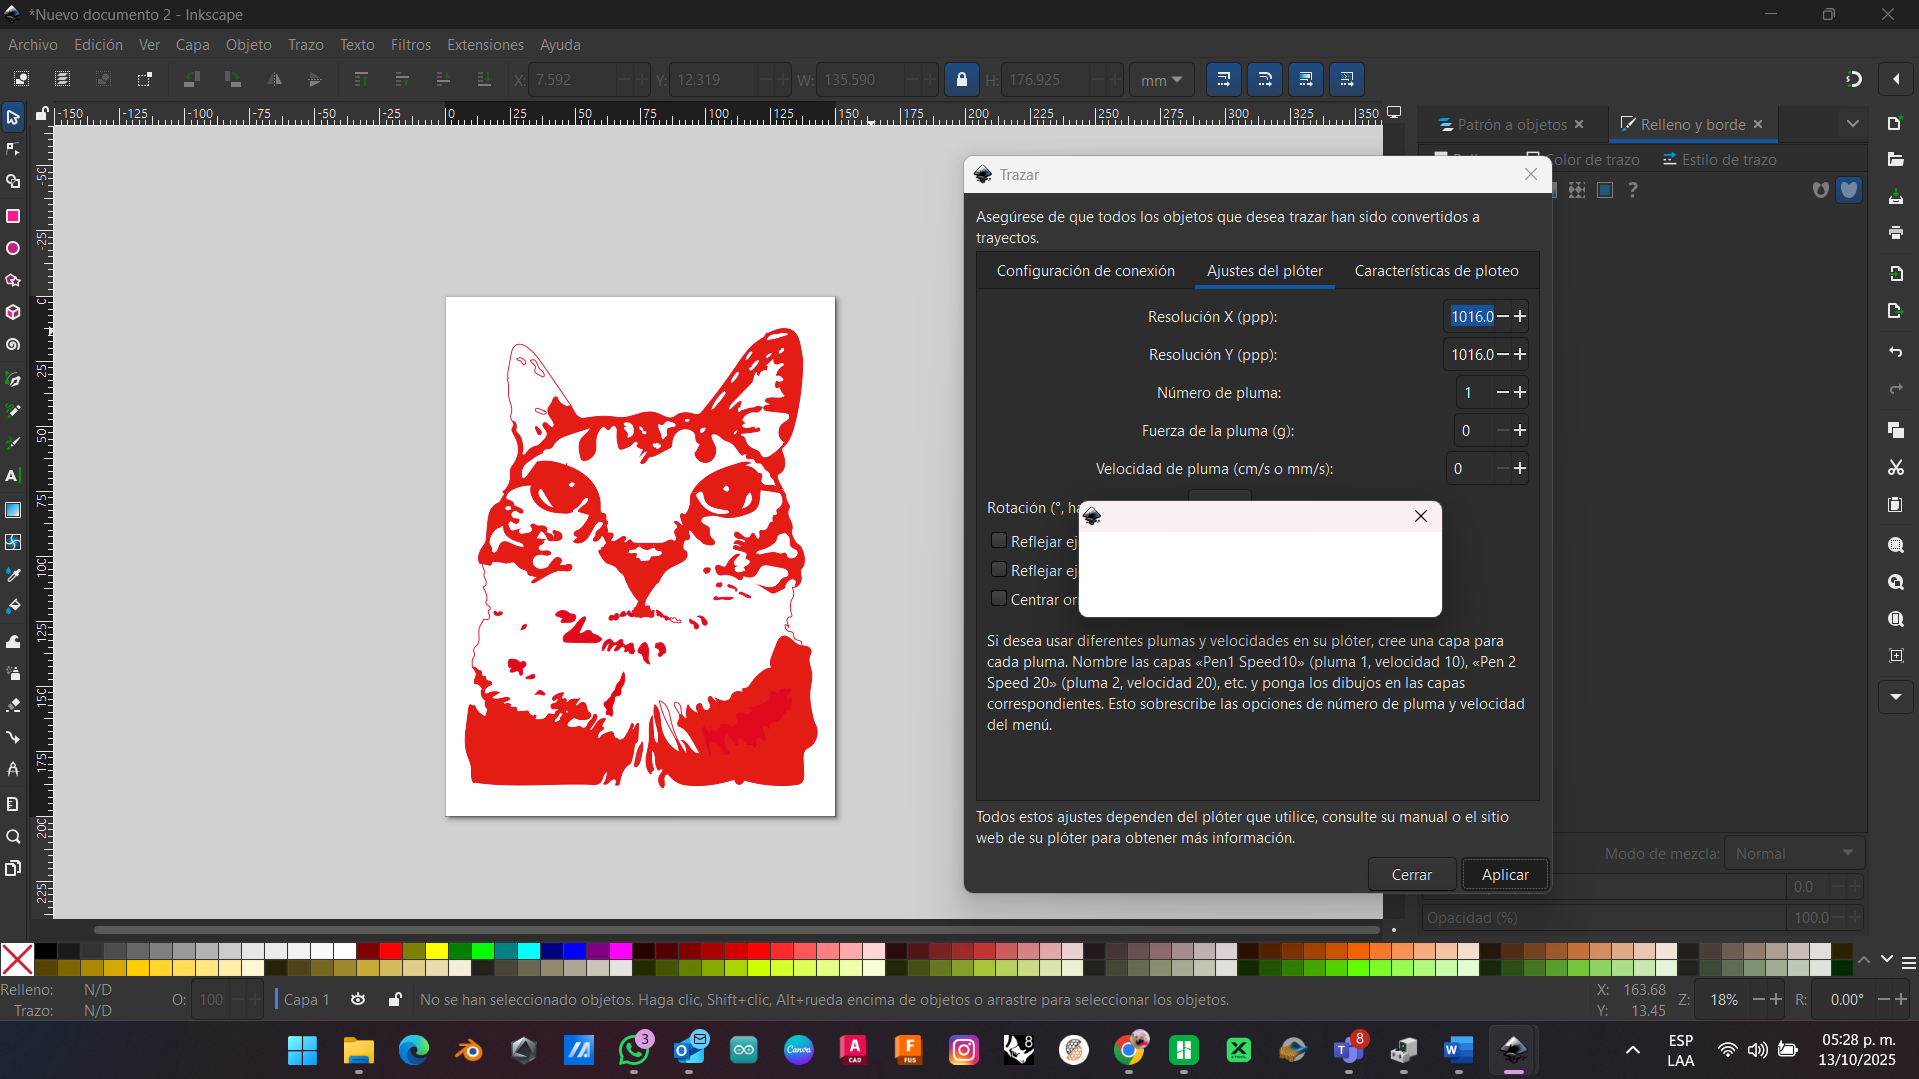This screenshot has width=1919, height=1079.
Task: Click the Cut scissors icon
Action: pos(1895,468)
